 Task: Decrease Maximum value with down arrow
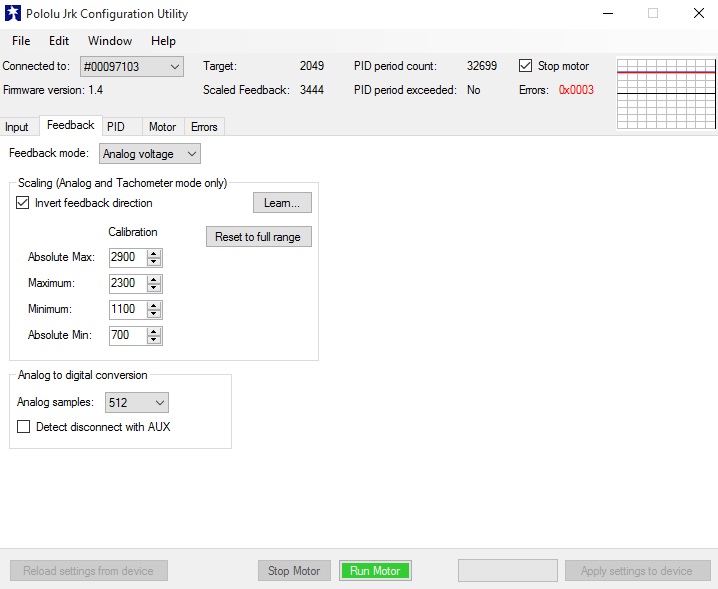[x=154, y=288]
